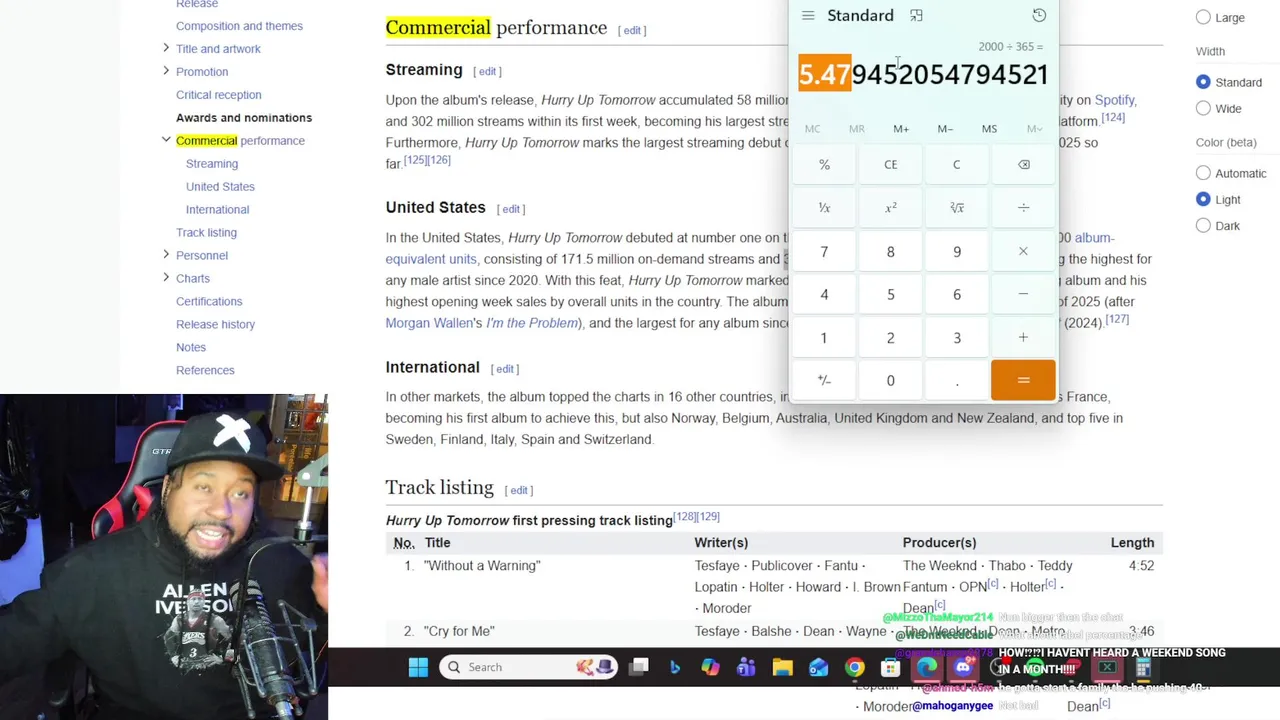Switch to Microsoft Edge on taskbar

point(927,667)
